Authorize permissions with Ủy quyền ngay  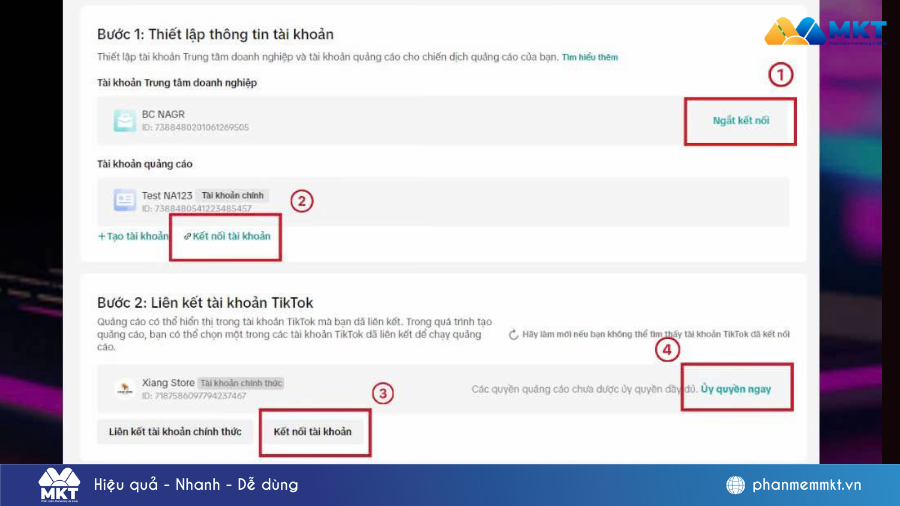[736, 389]
